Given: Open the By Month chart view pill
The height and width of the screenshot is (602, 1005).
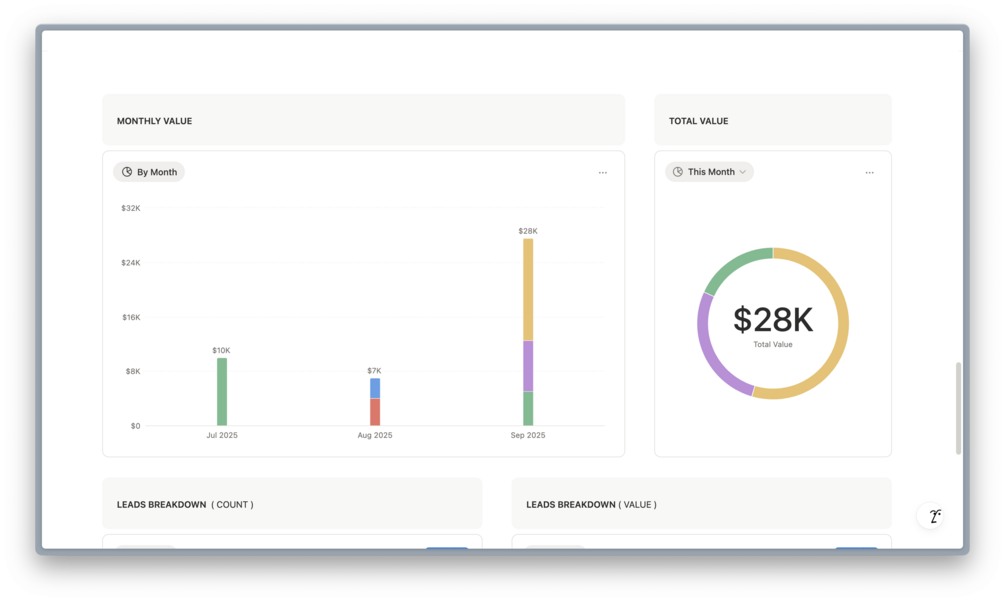Looking at the screenshot, I should click(x=149, y=172).
